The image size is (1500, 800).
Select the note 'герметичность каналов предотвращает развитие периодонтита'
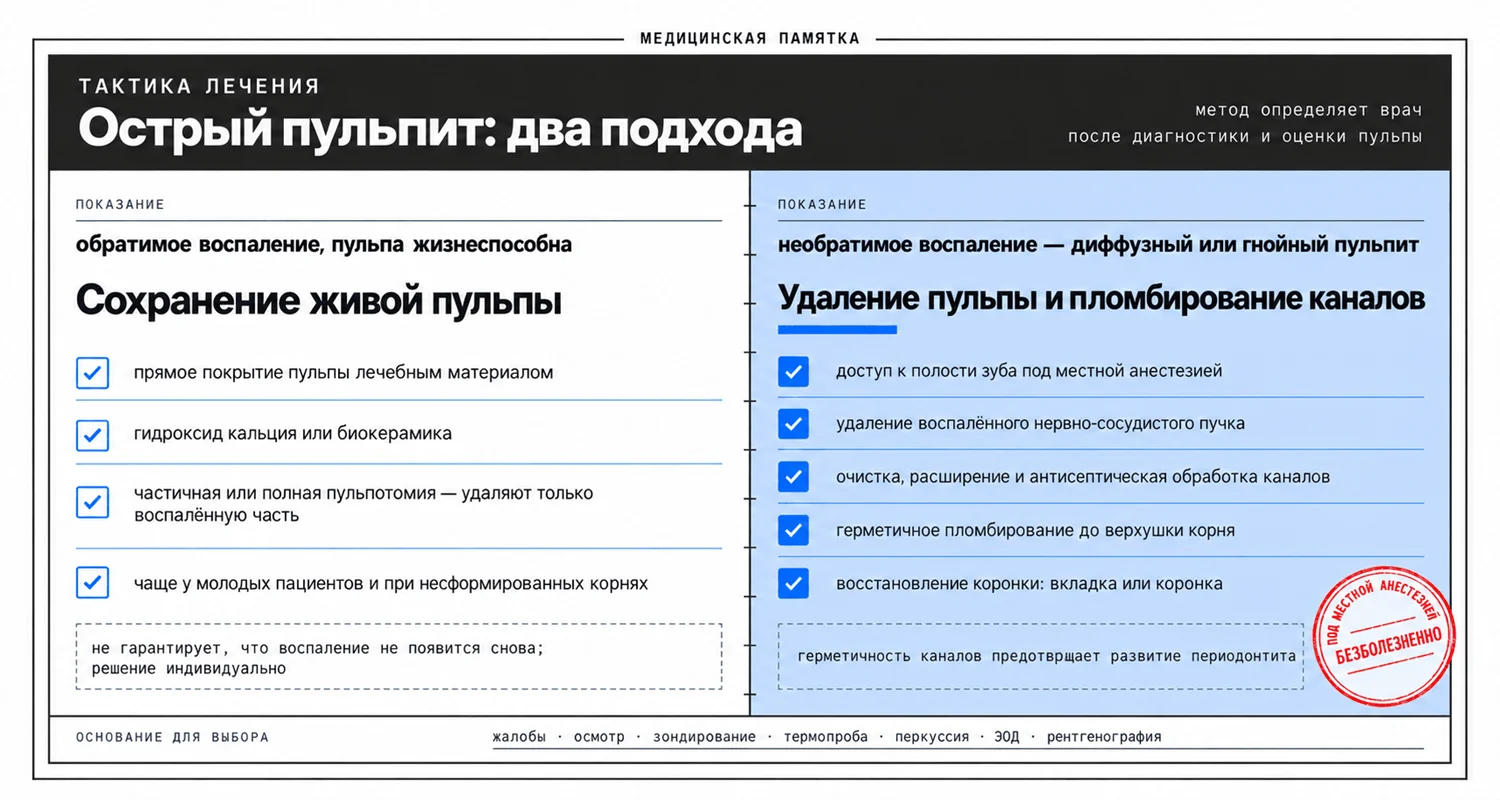(x=1047, y=656)
